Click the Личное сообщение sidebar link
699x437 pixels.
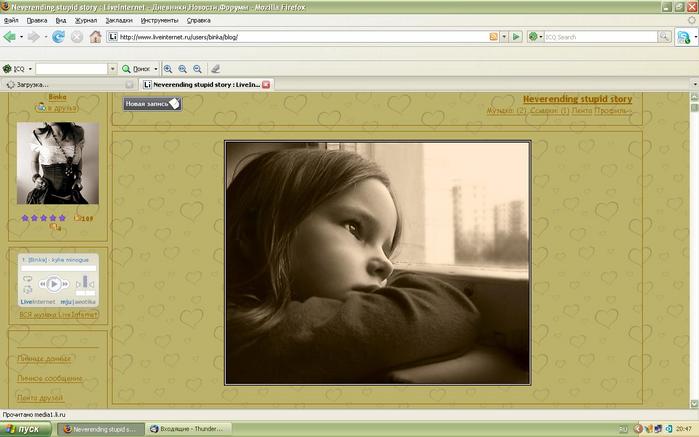click(50, 378)
